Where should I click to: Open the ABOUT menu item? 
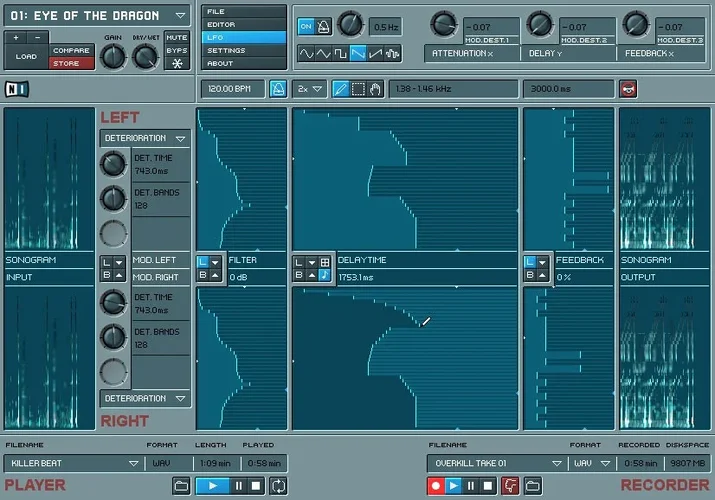(244, 63)
